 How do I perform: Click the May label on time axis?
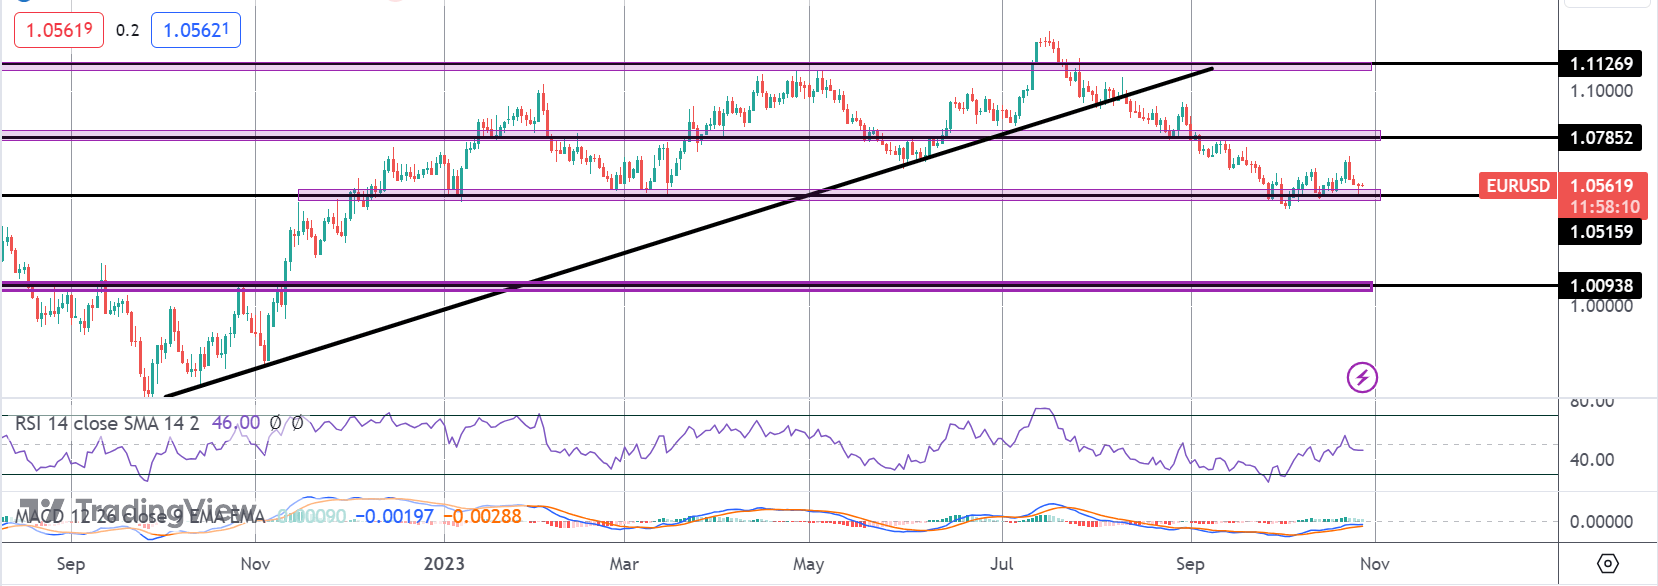coord(808,564)
